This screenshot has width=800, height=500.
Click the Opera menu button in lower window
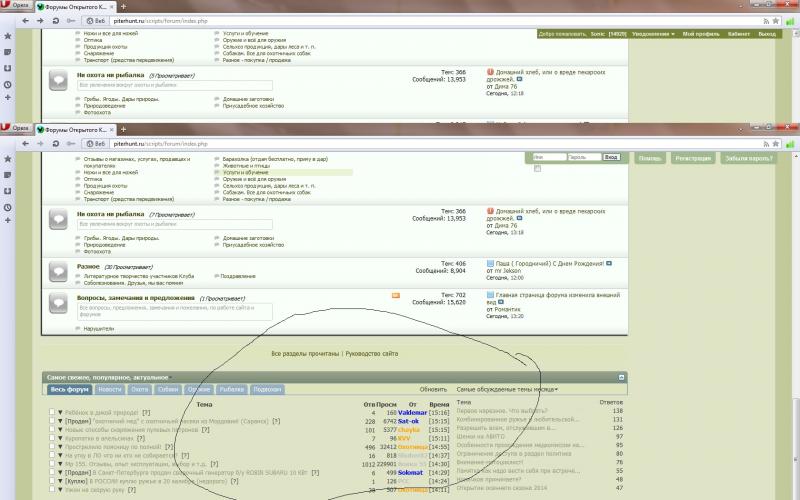pyautogui.click(x=15, y=130)
